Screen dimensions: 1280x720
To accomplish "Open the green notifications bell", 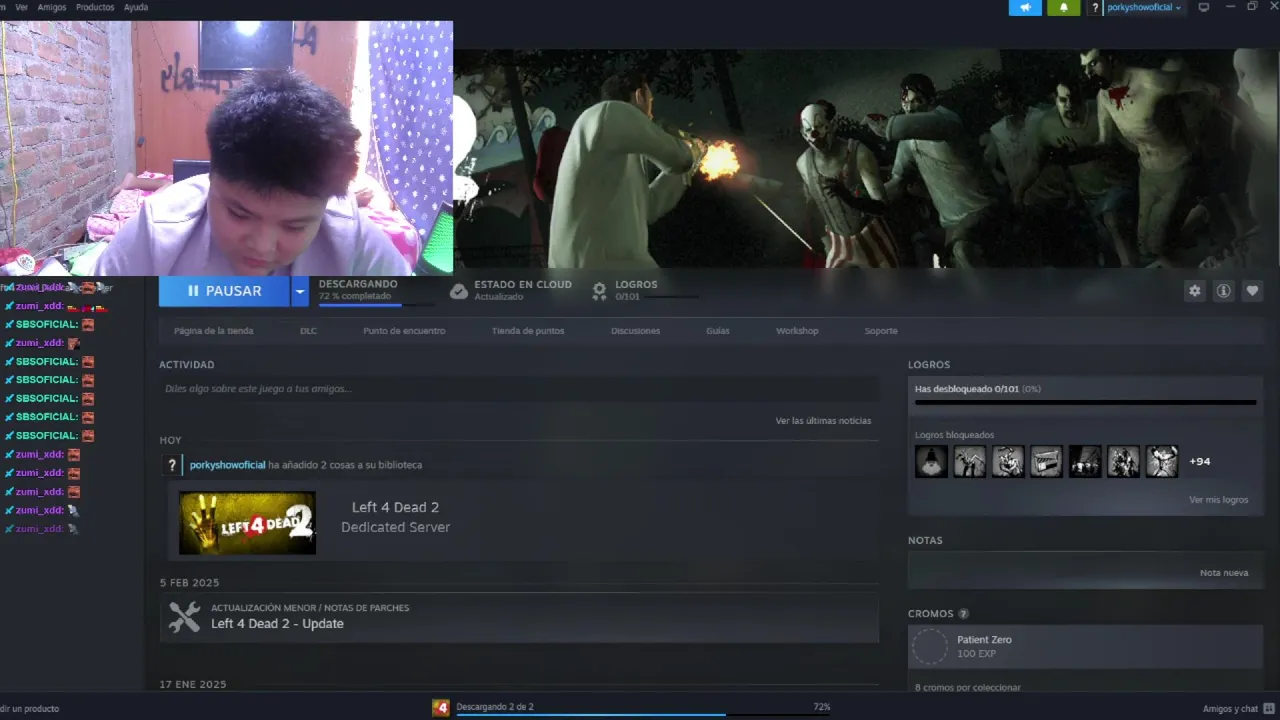I will (x=1063, y=7).
